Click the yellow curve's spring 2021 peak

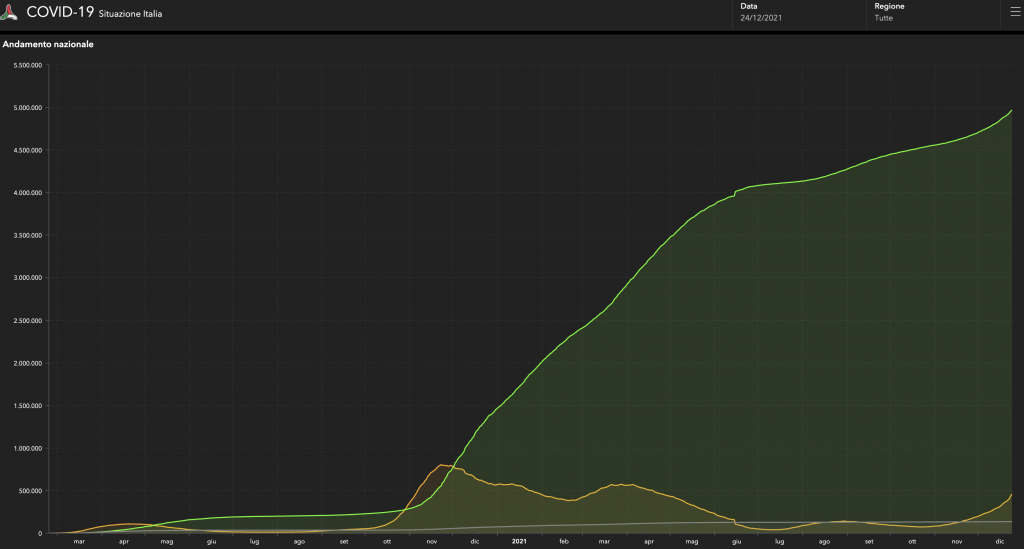click(620, 485)
